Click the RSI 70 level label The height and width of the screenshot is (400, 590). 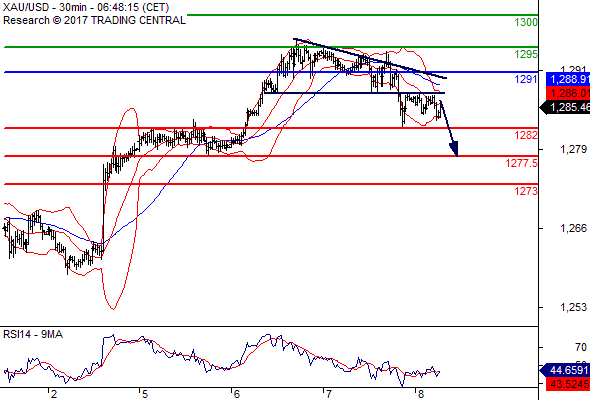[581, 347]
